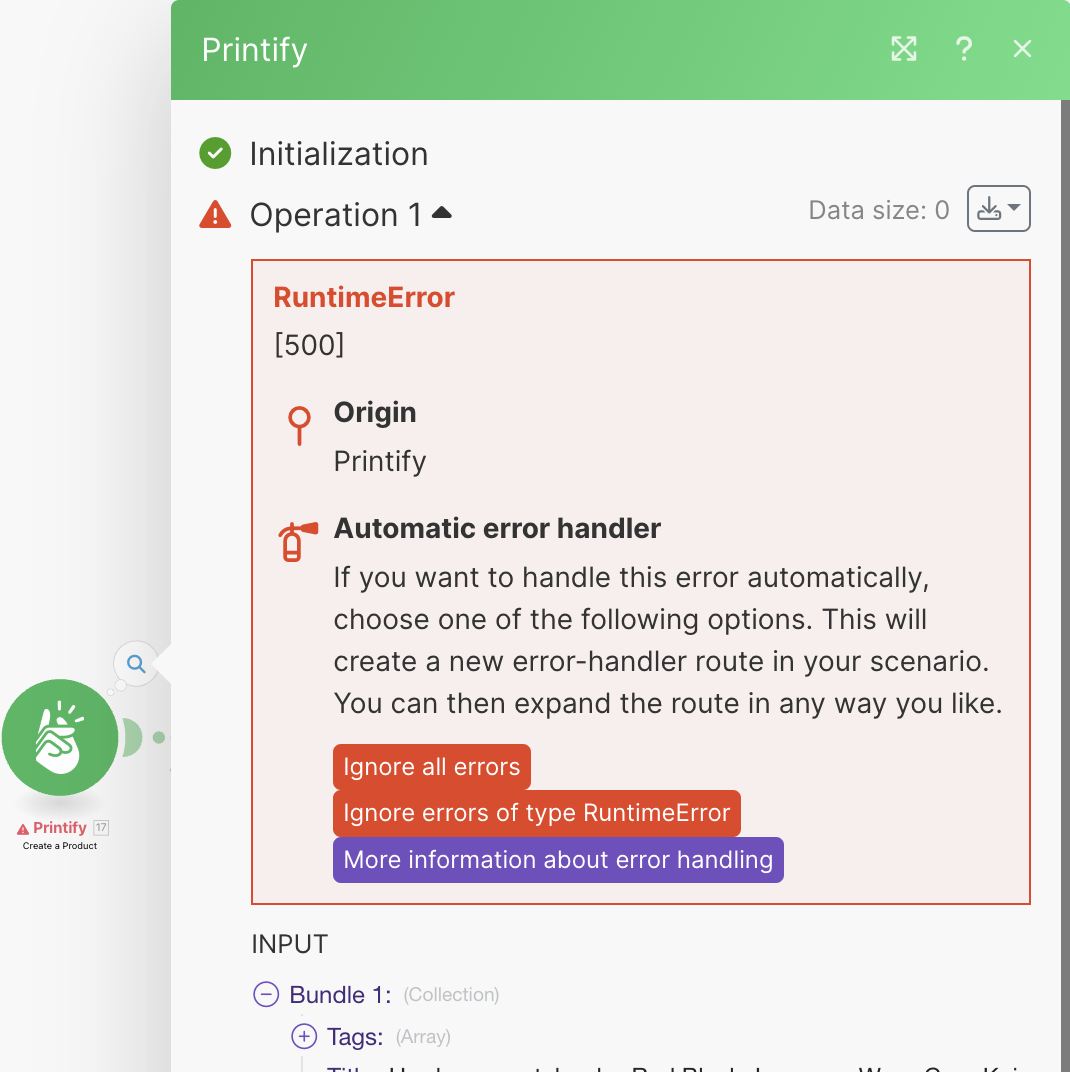Expand the Tags array

tap(304, 1037)
